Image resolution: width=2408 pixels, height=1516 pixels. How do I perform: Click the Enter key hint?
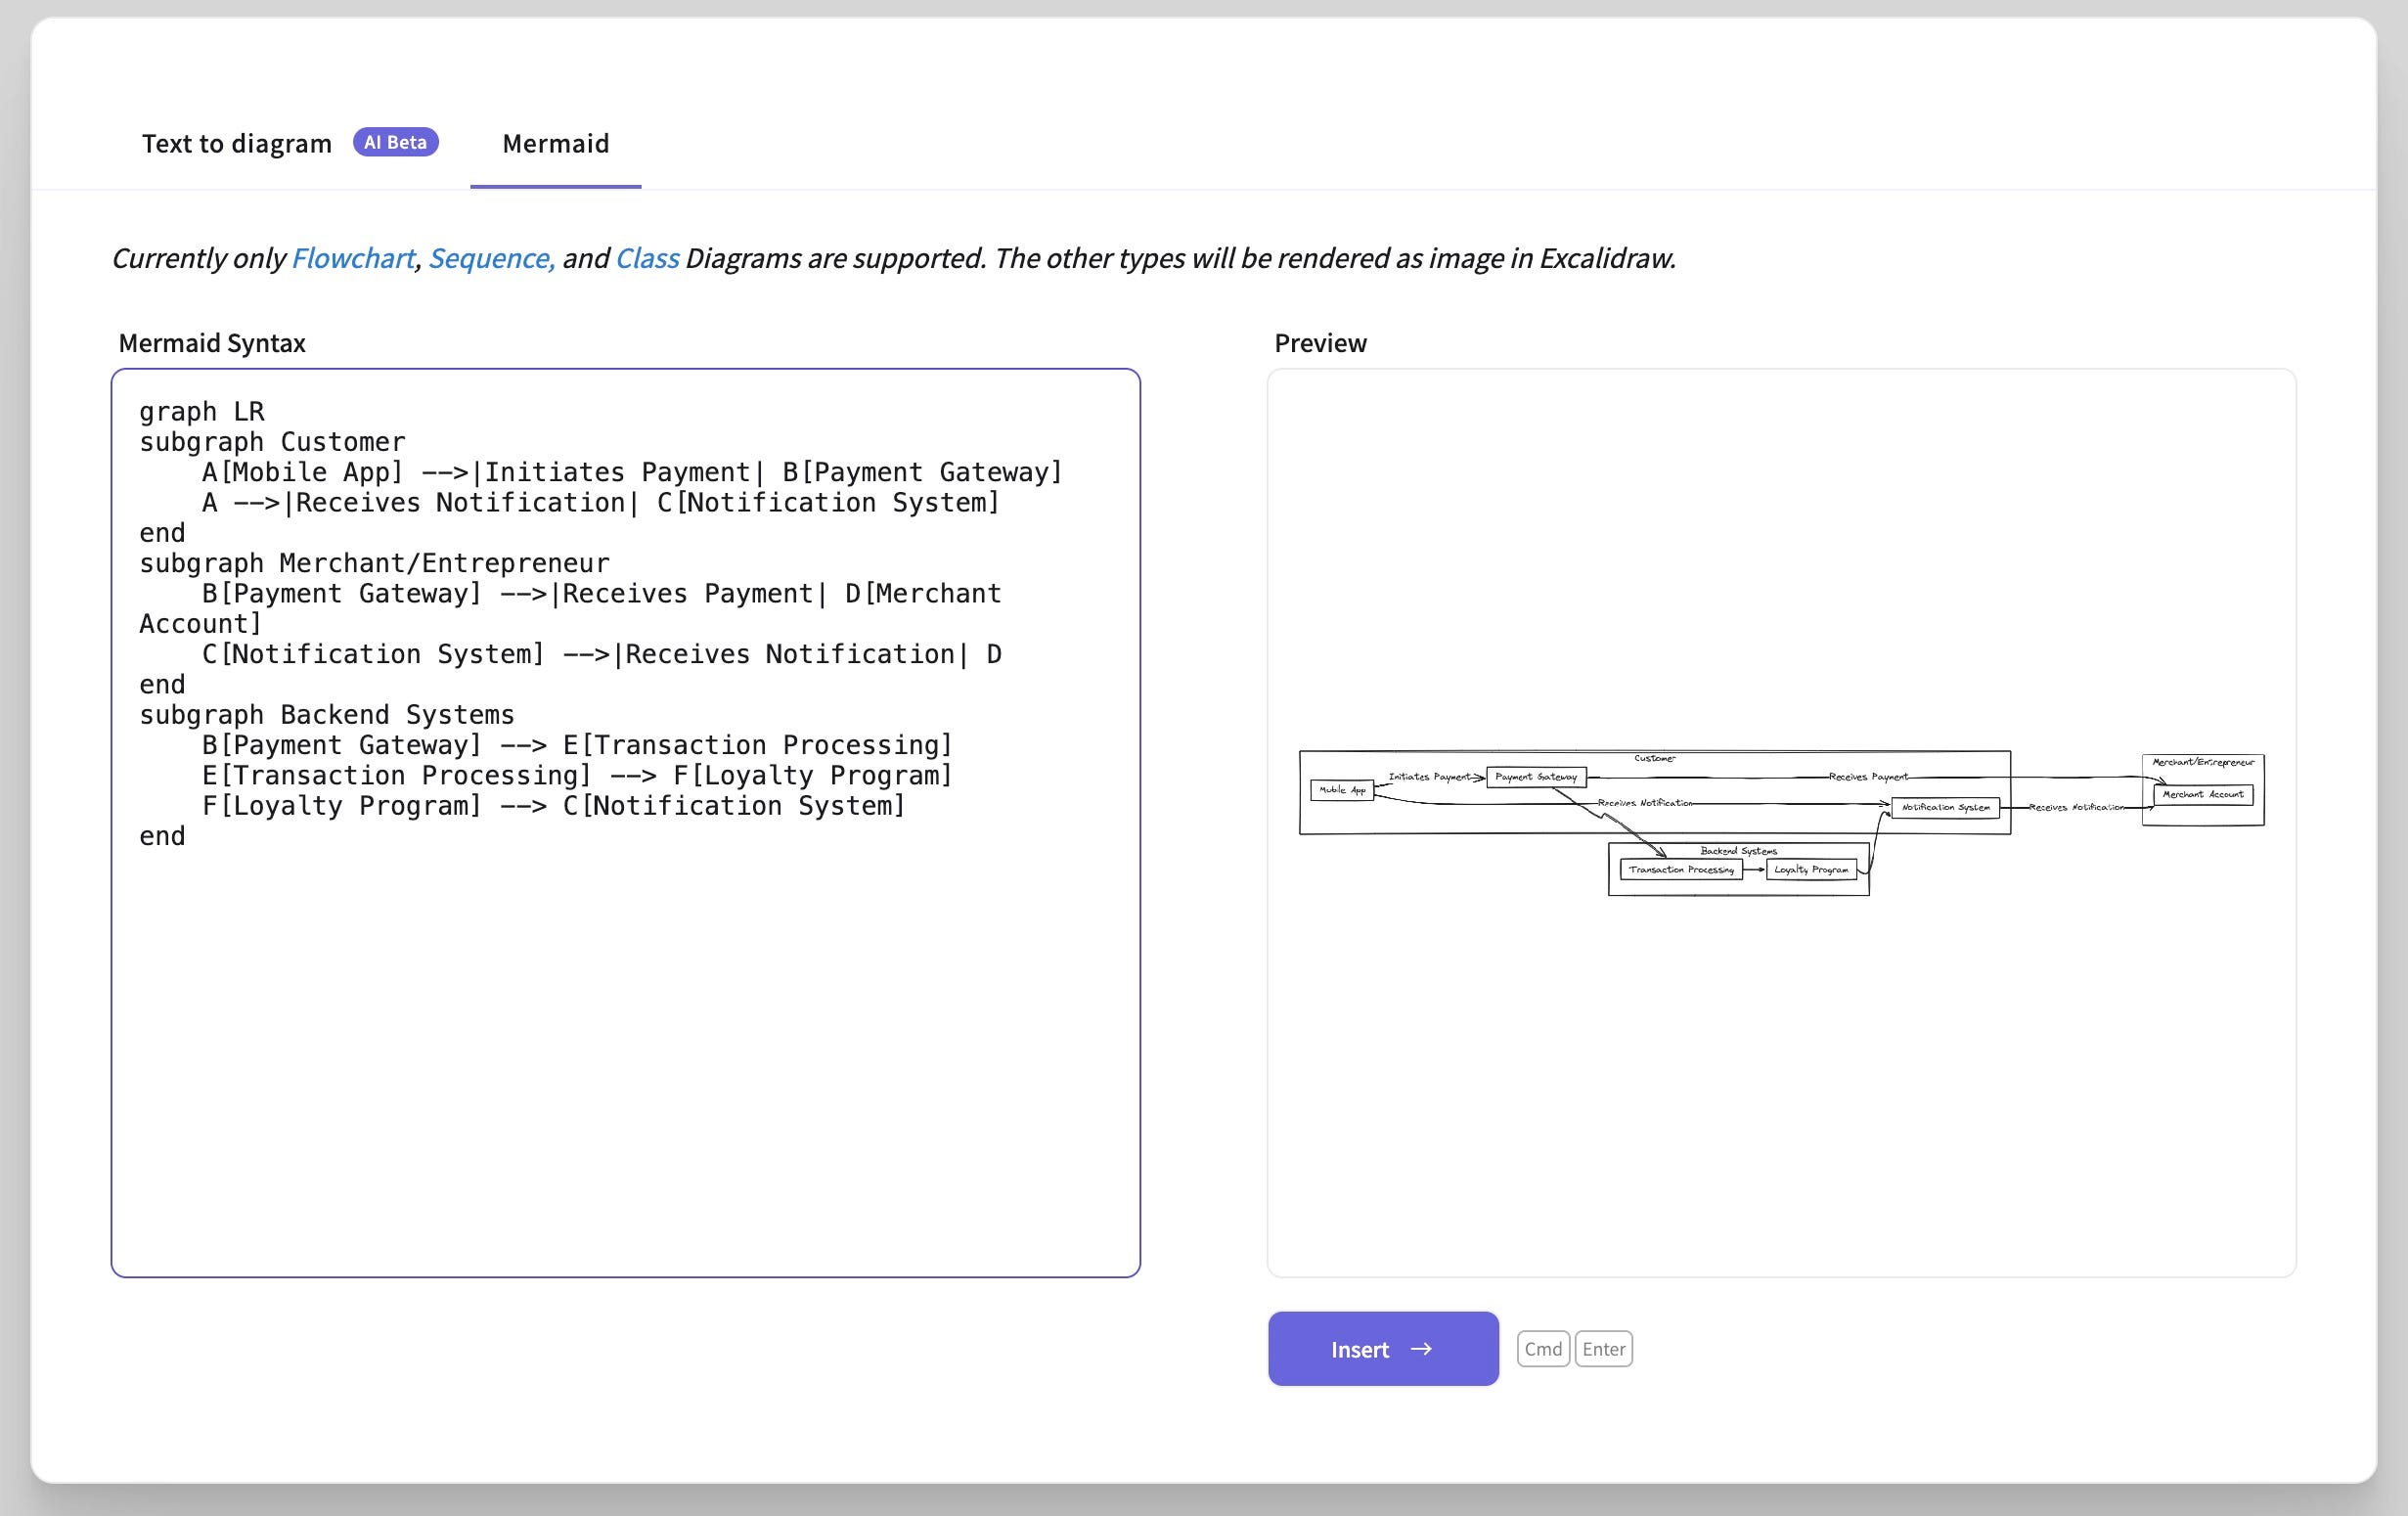1603,1349
